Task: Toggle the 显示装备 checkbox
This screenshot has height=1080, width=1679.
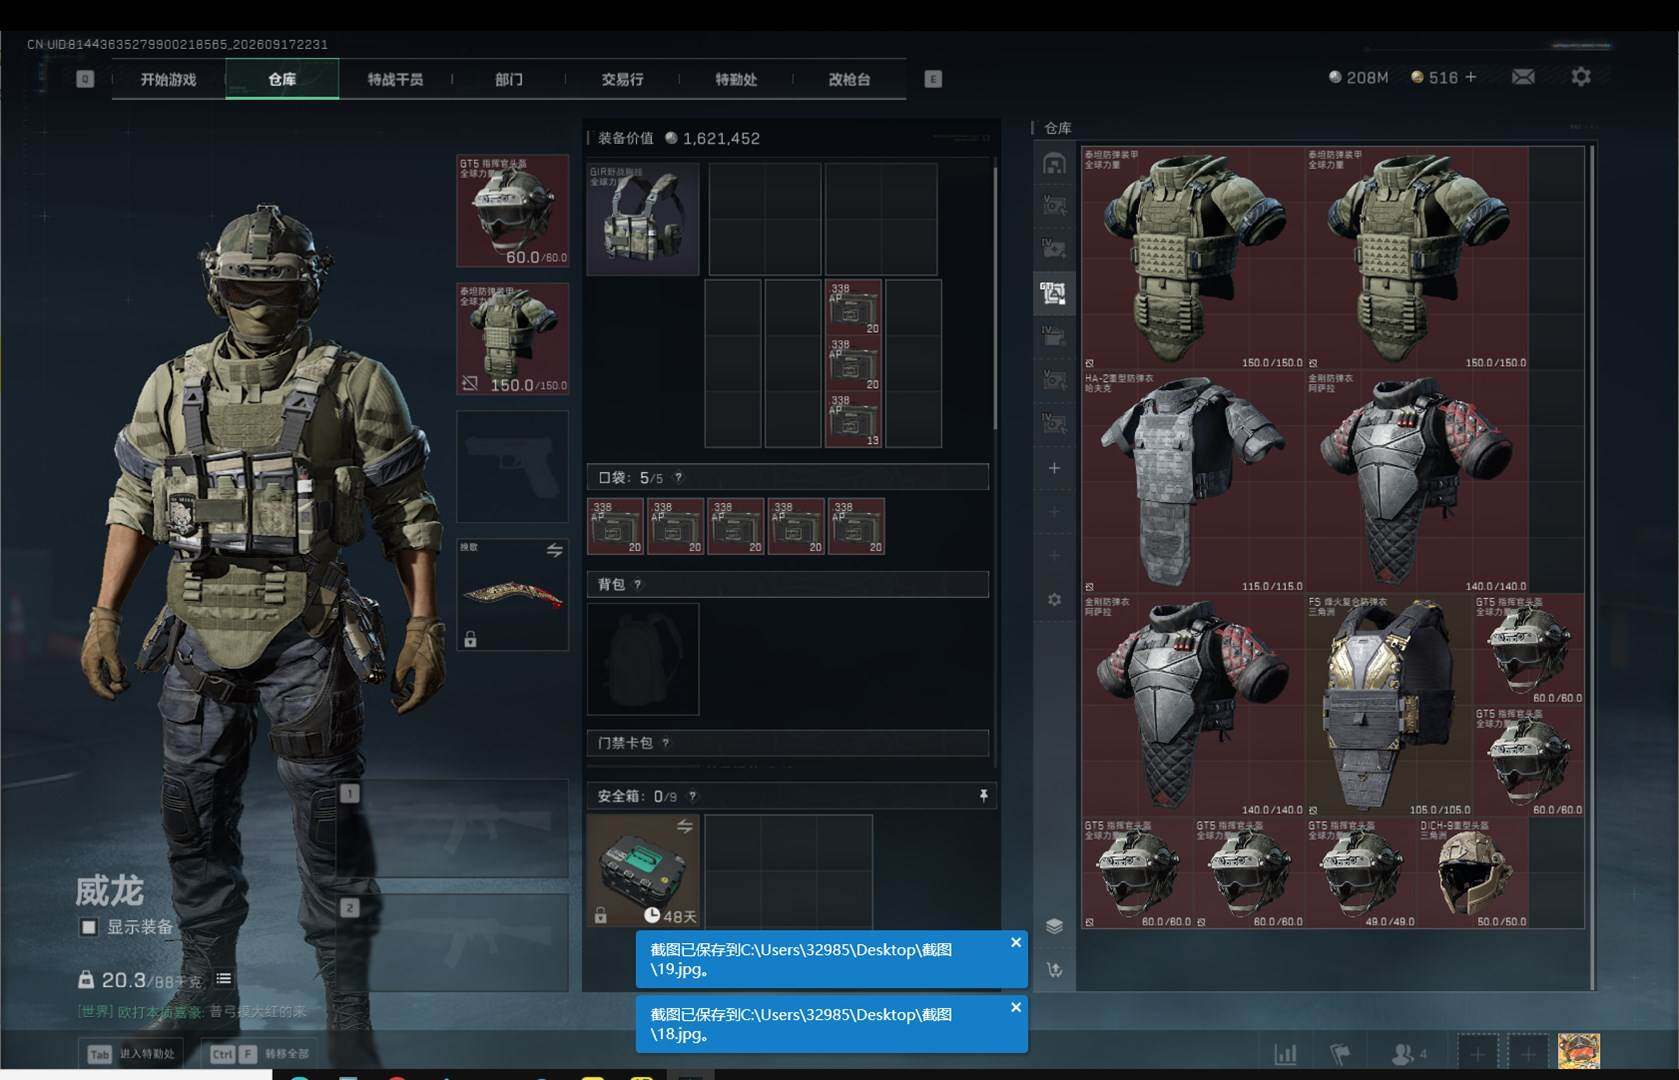Action: tap(89, 927)
